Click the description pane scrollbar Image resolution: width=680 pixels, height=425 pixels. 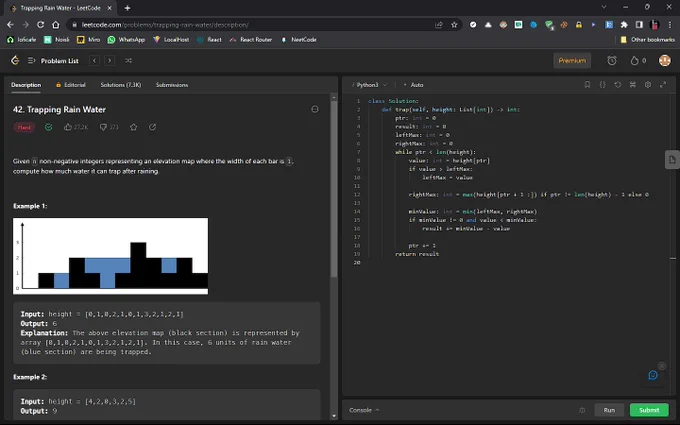(x=334, y=190)
